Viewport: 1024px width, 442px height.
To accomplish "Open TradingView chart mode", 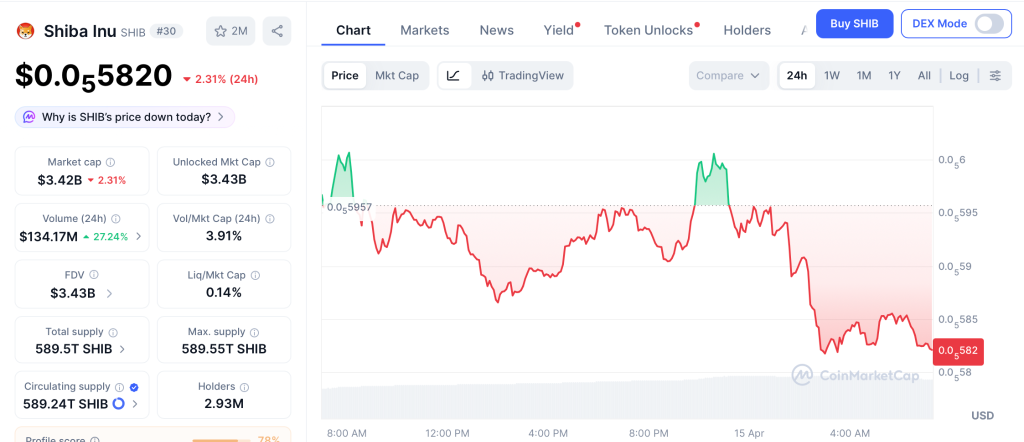I will coord(522,75).
